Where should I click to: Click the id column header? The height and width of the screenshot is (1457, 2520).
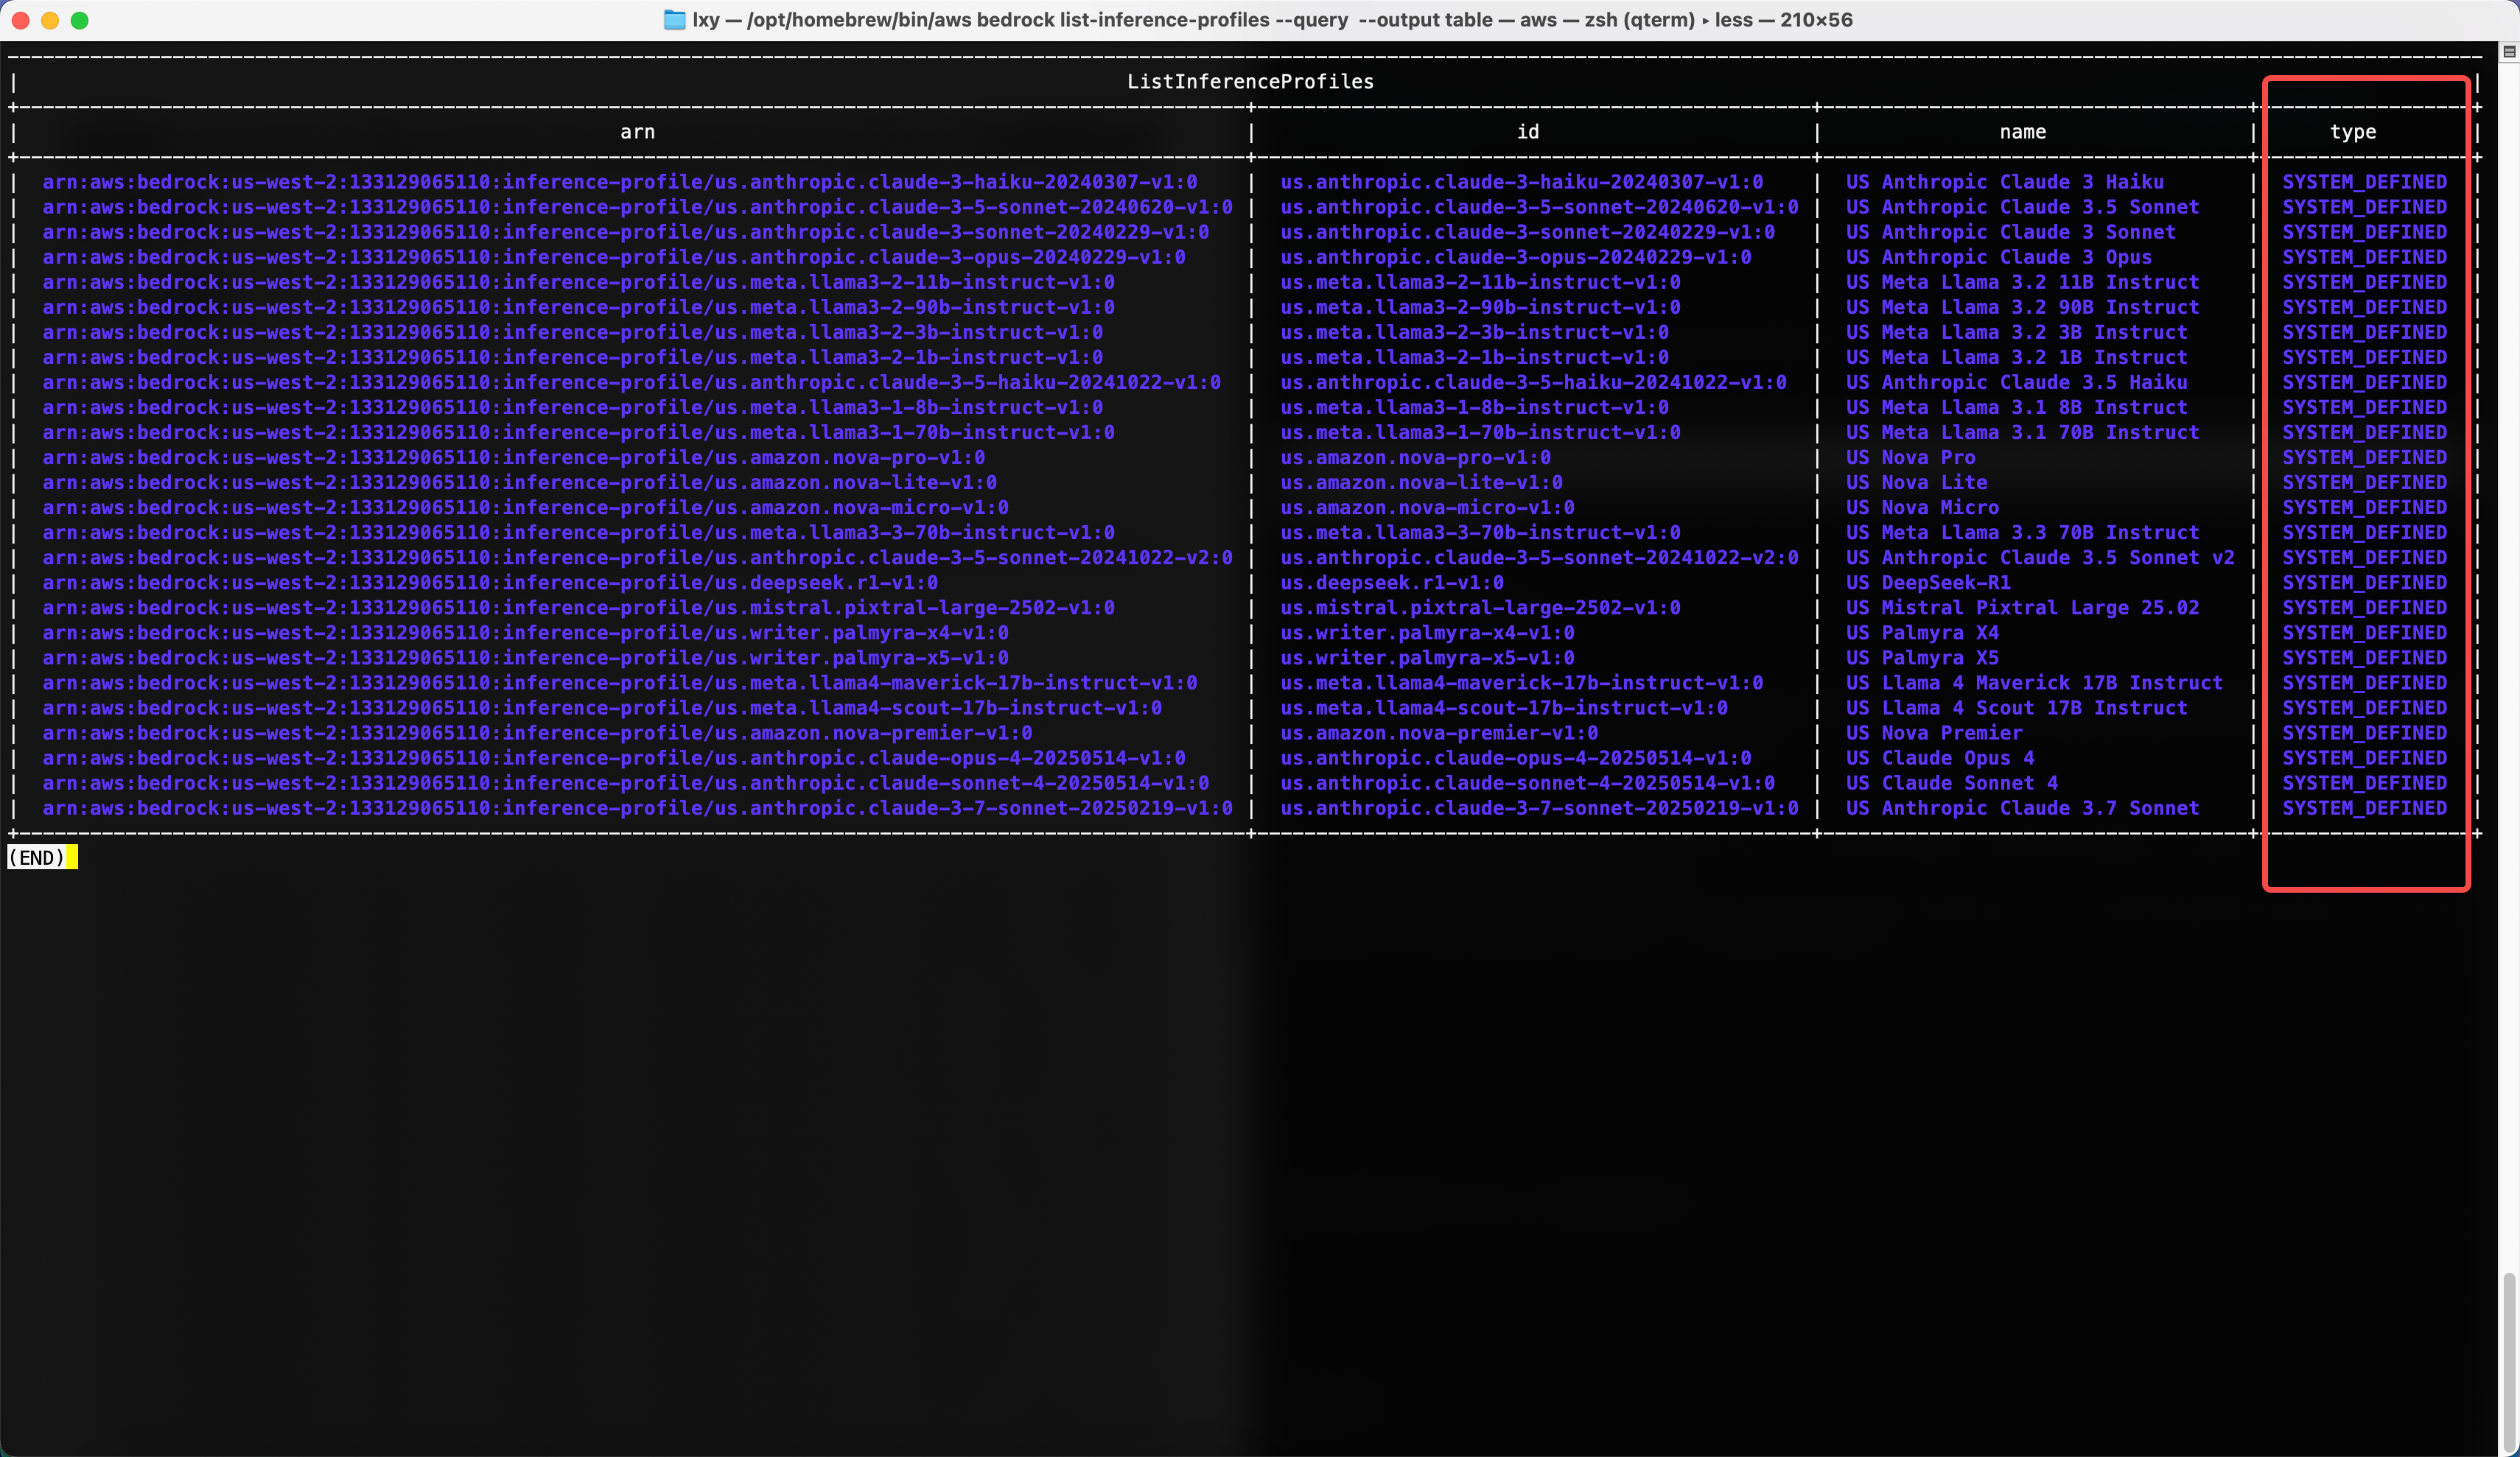coord(1528,132)
